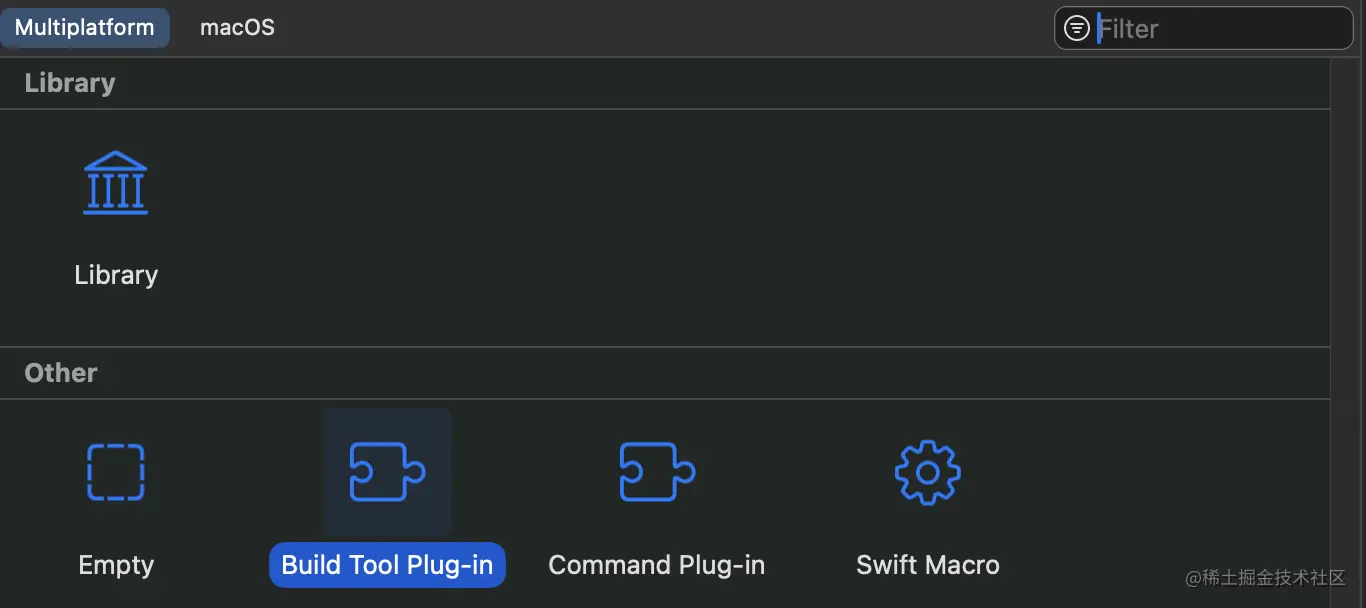Select the Library template building icon
Viewport: 1366px width, 608px height.
tap(116, 183)
